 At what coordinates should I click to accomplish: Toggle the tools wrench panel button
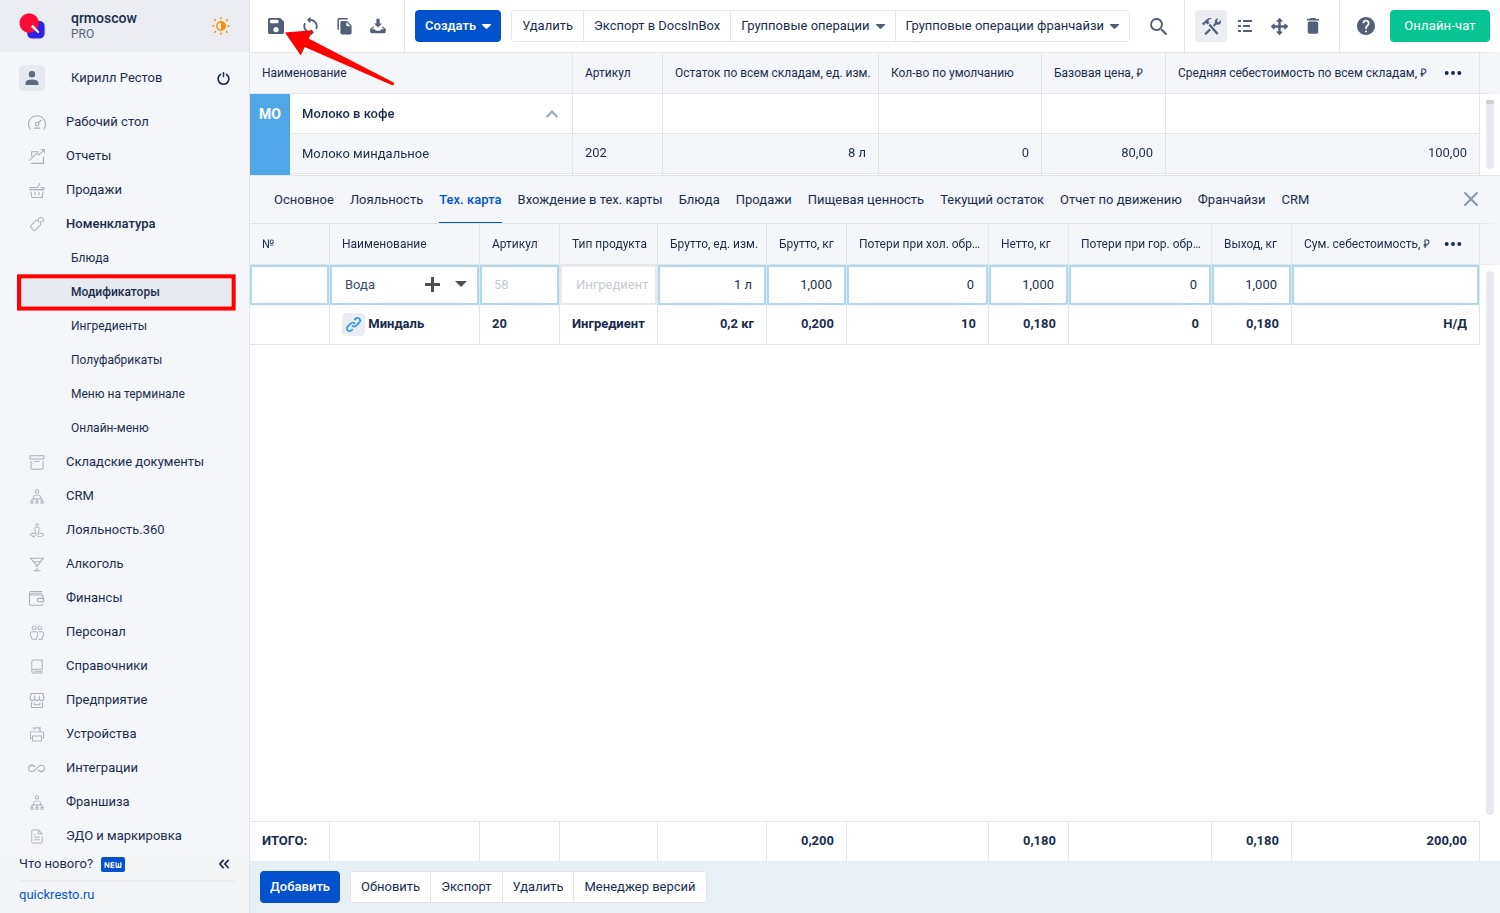point(1211,26)
